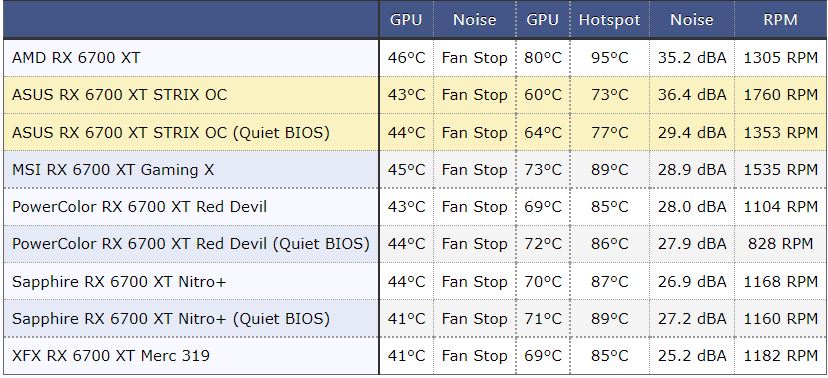Select PowerColor RX 6700 XT Red Devil name
This screenshot has height=378, width=828.
(x=139, y=207)
